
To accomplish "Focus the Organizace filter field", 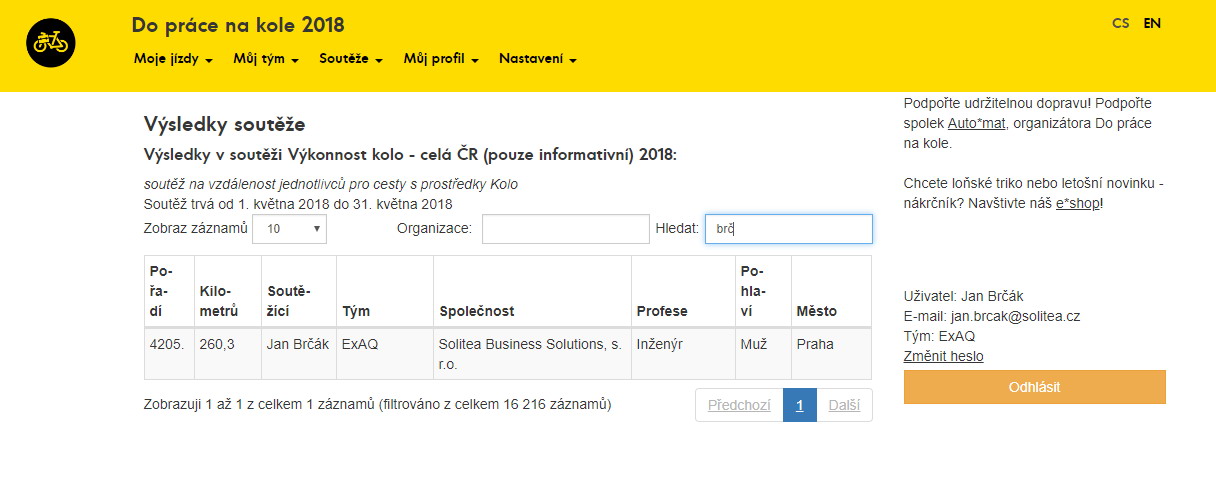I will (565, 229).
